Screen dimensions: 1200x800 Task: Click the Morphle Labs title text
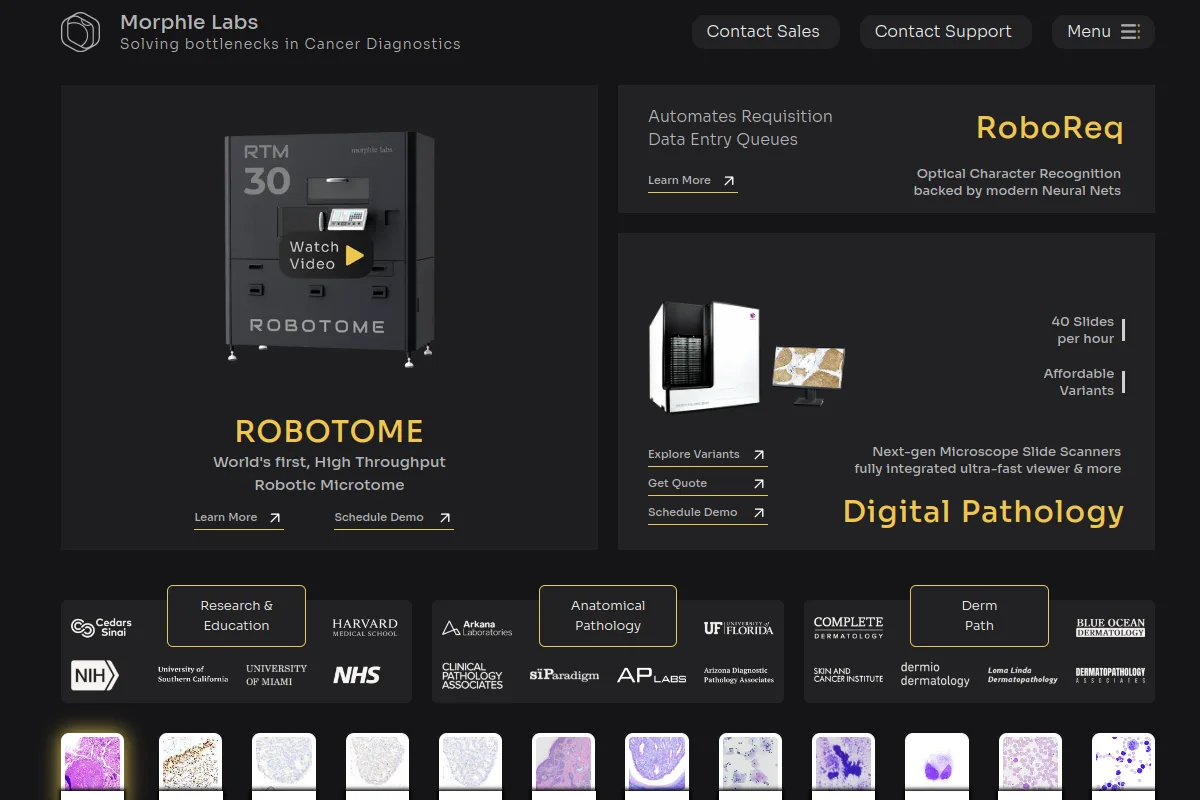189,22
